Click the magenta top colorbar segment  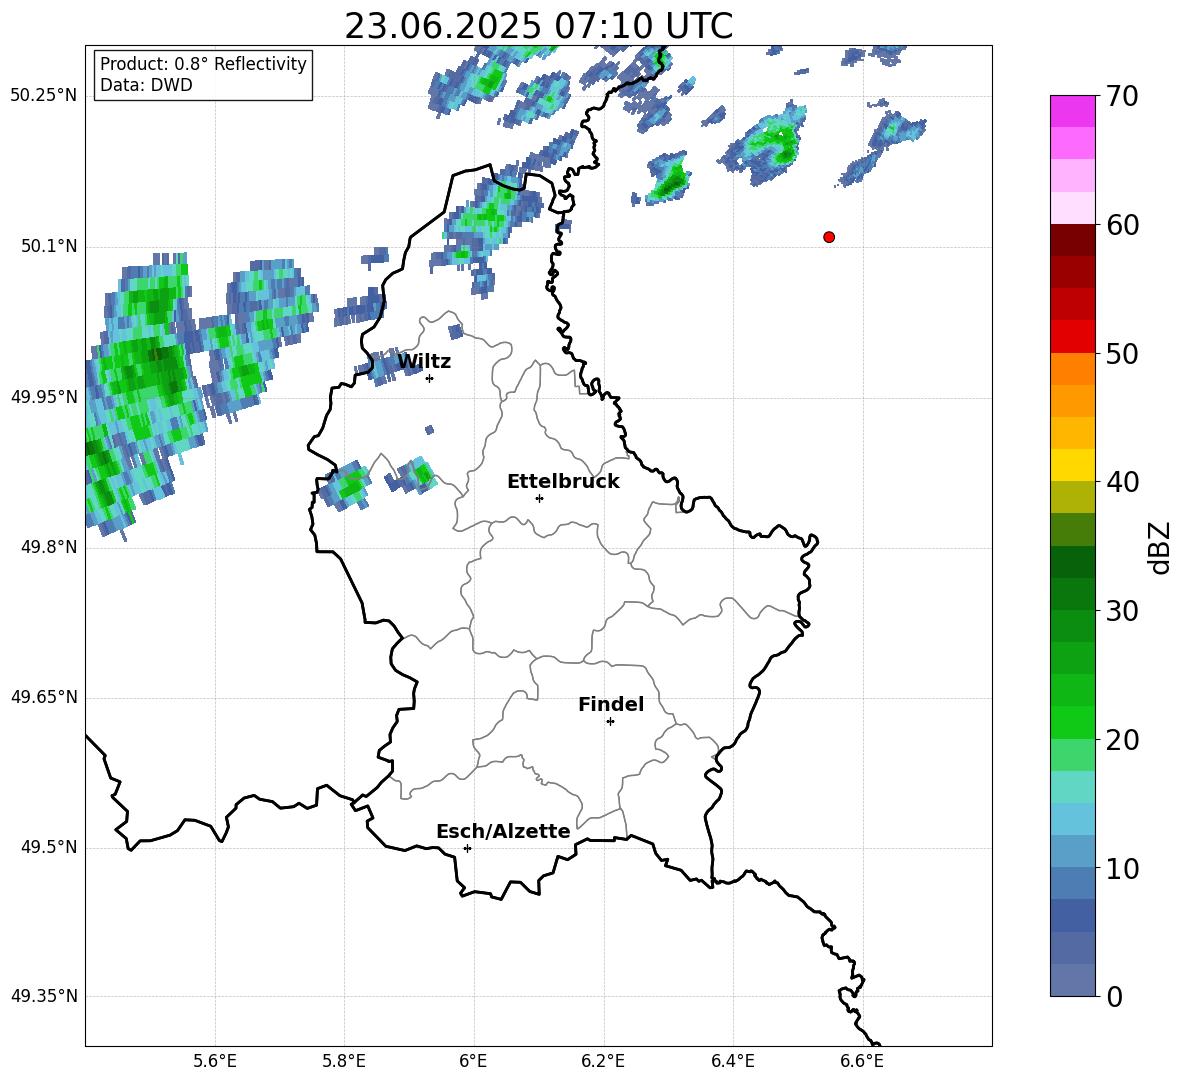coord(1072,111)
